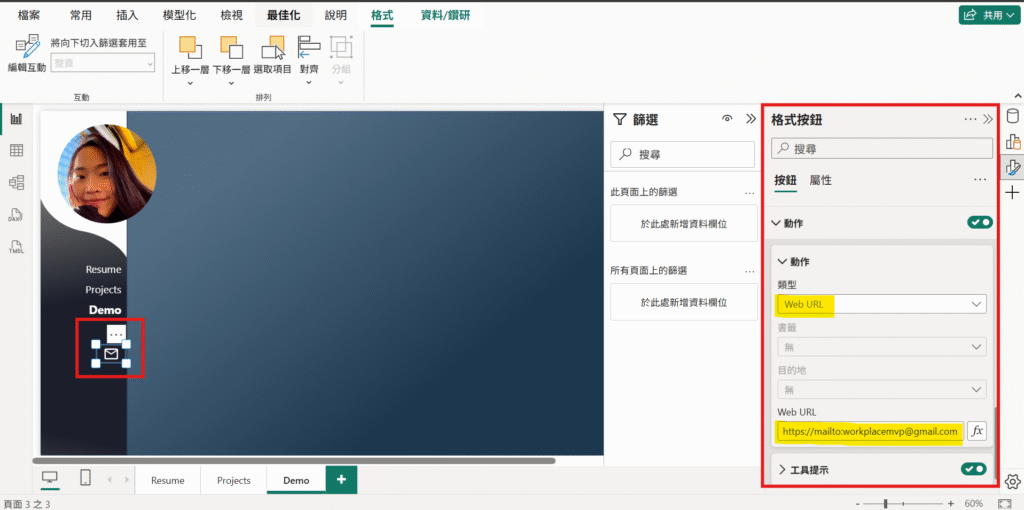The image size is (1024, 510).
Task: Select the mail envelope button on canvas
Action: click(111, 354)
